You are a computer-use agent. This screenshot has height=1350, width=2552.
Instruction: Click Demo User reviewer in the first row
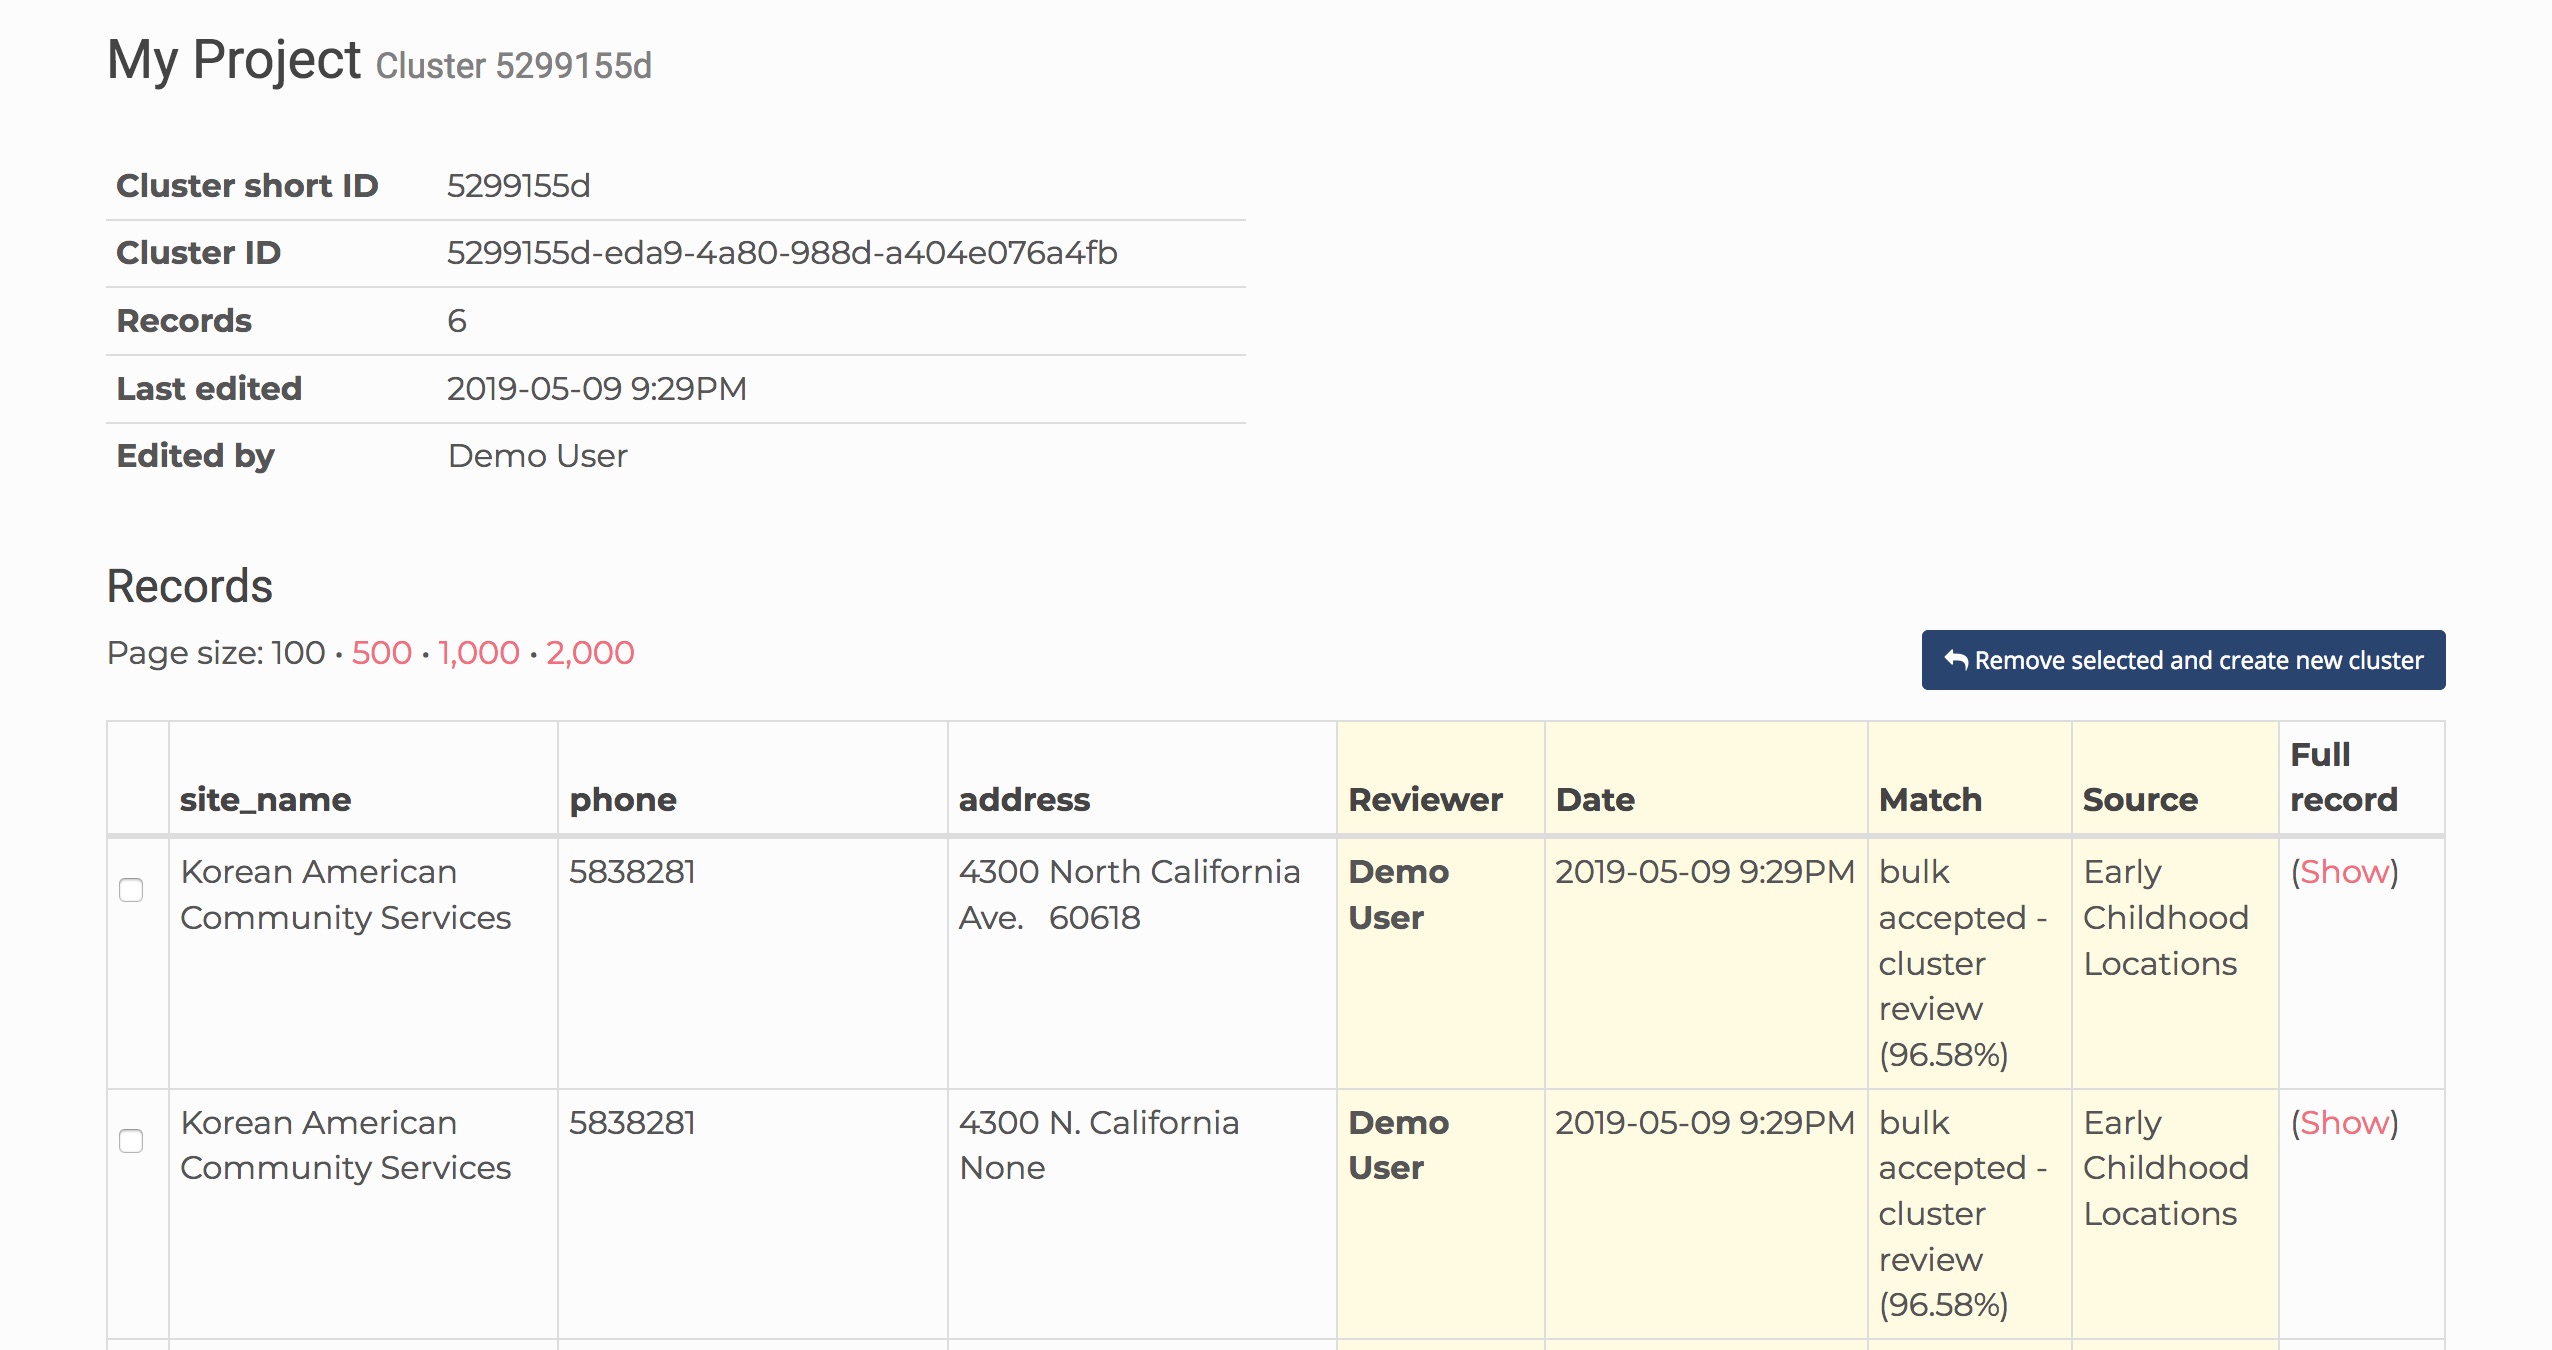pos(1398,895)
